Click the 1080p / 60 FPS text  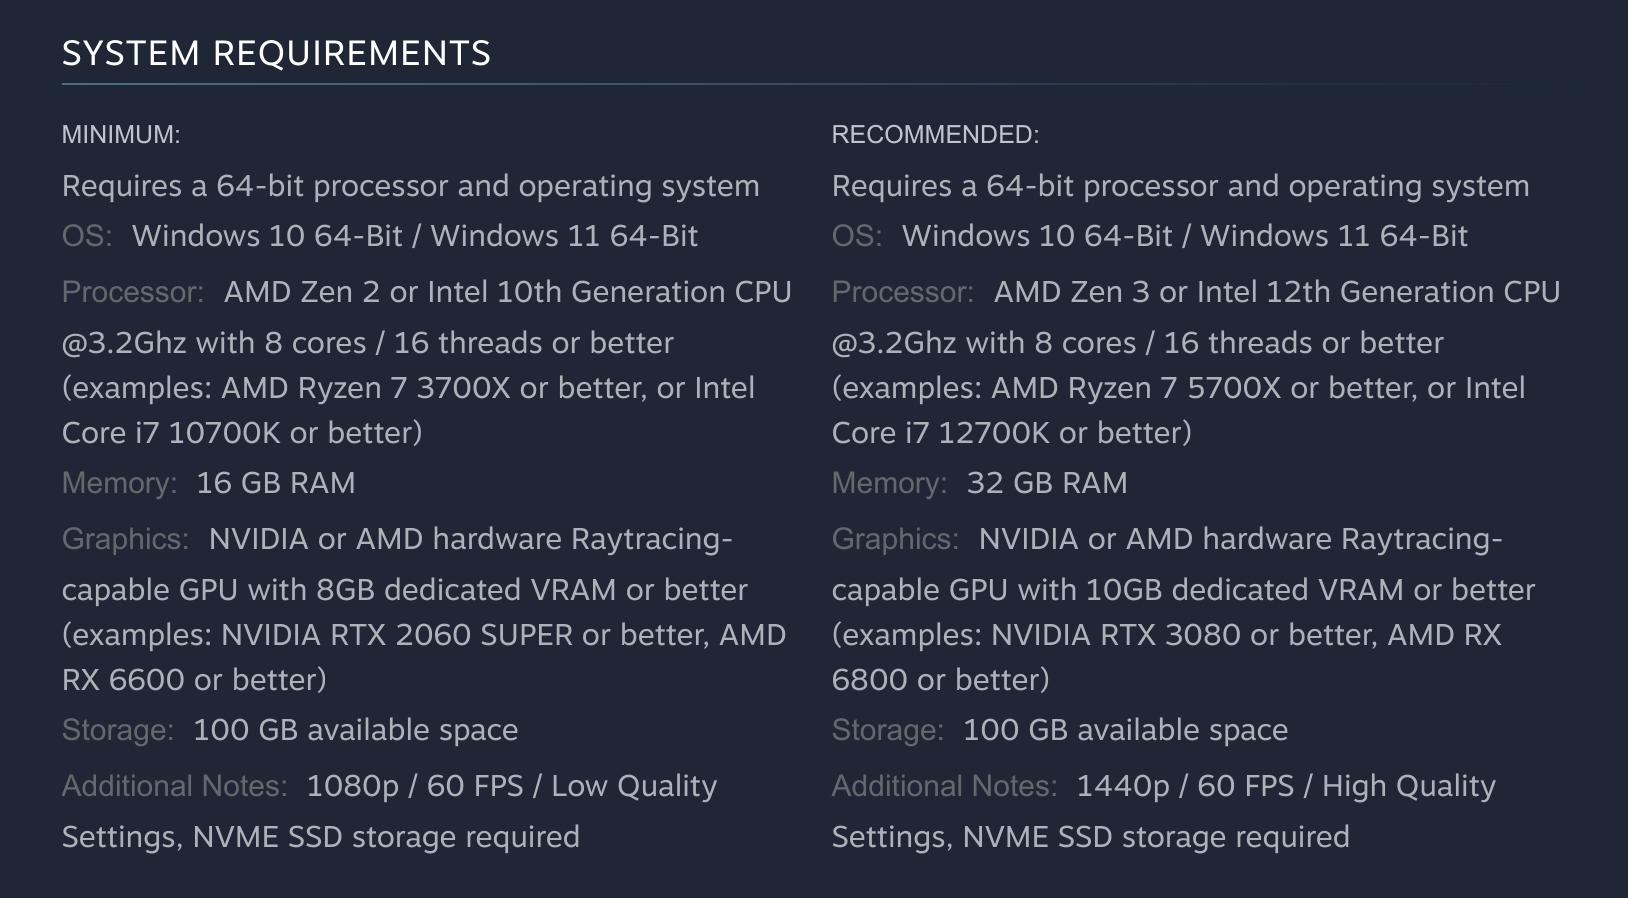414,786
